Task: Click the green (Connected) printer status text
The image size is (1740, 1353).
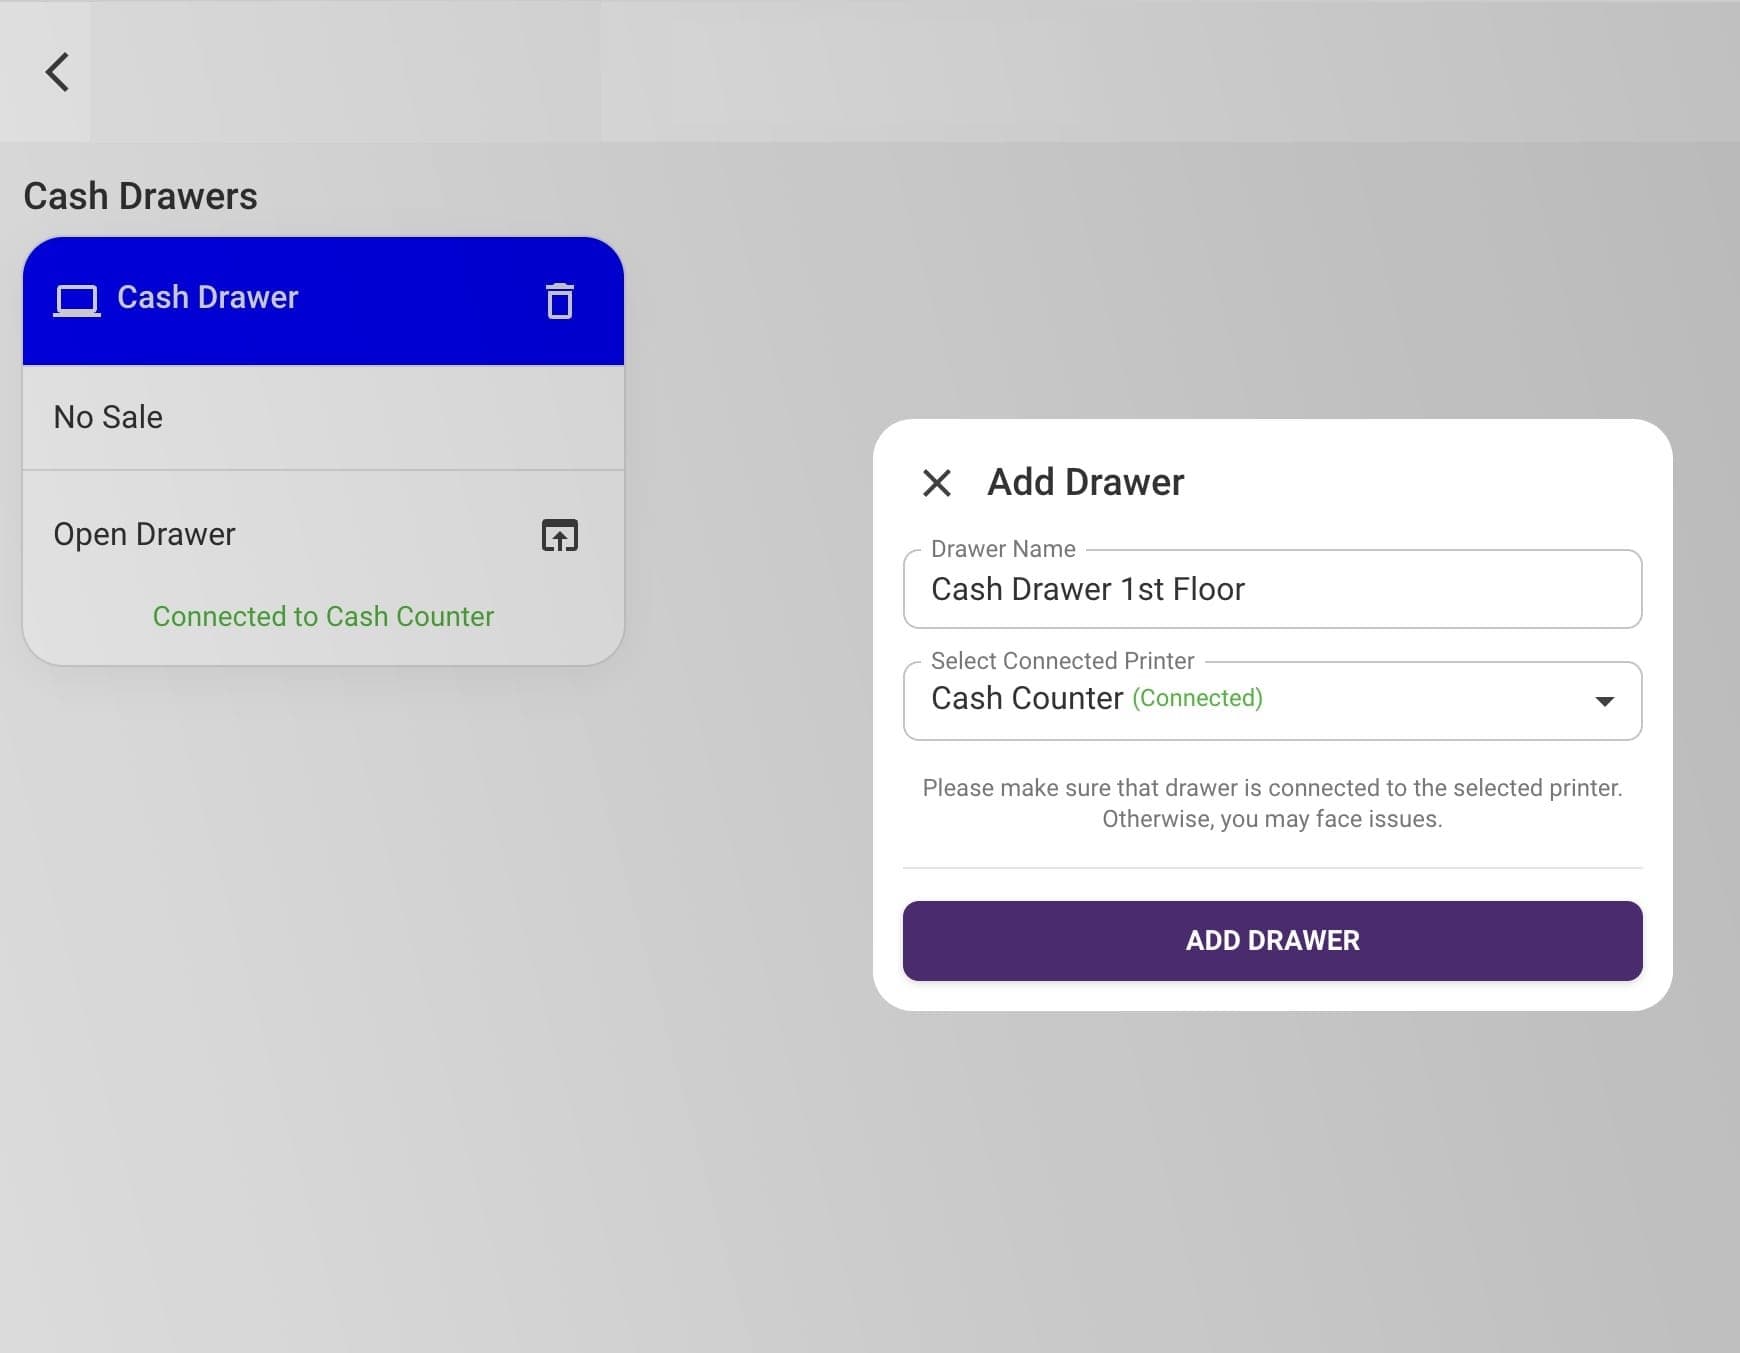Action: [x=1197, y=698]
